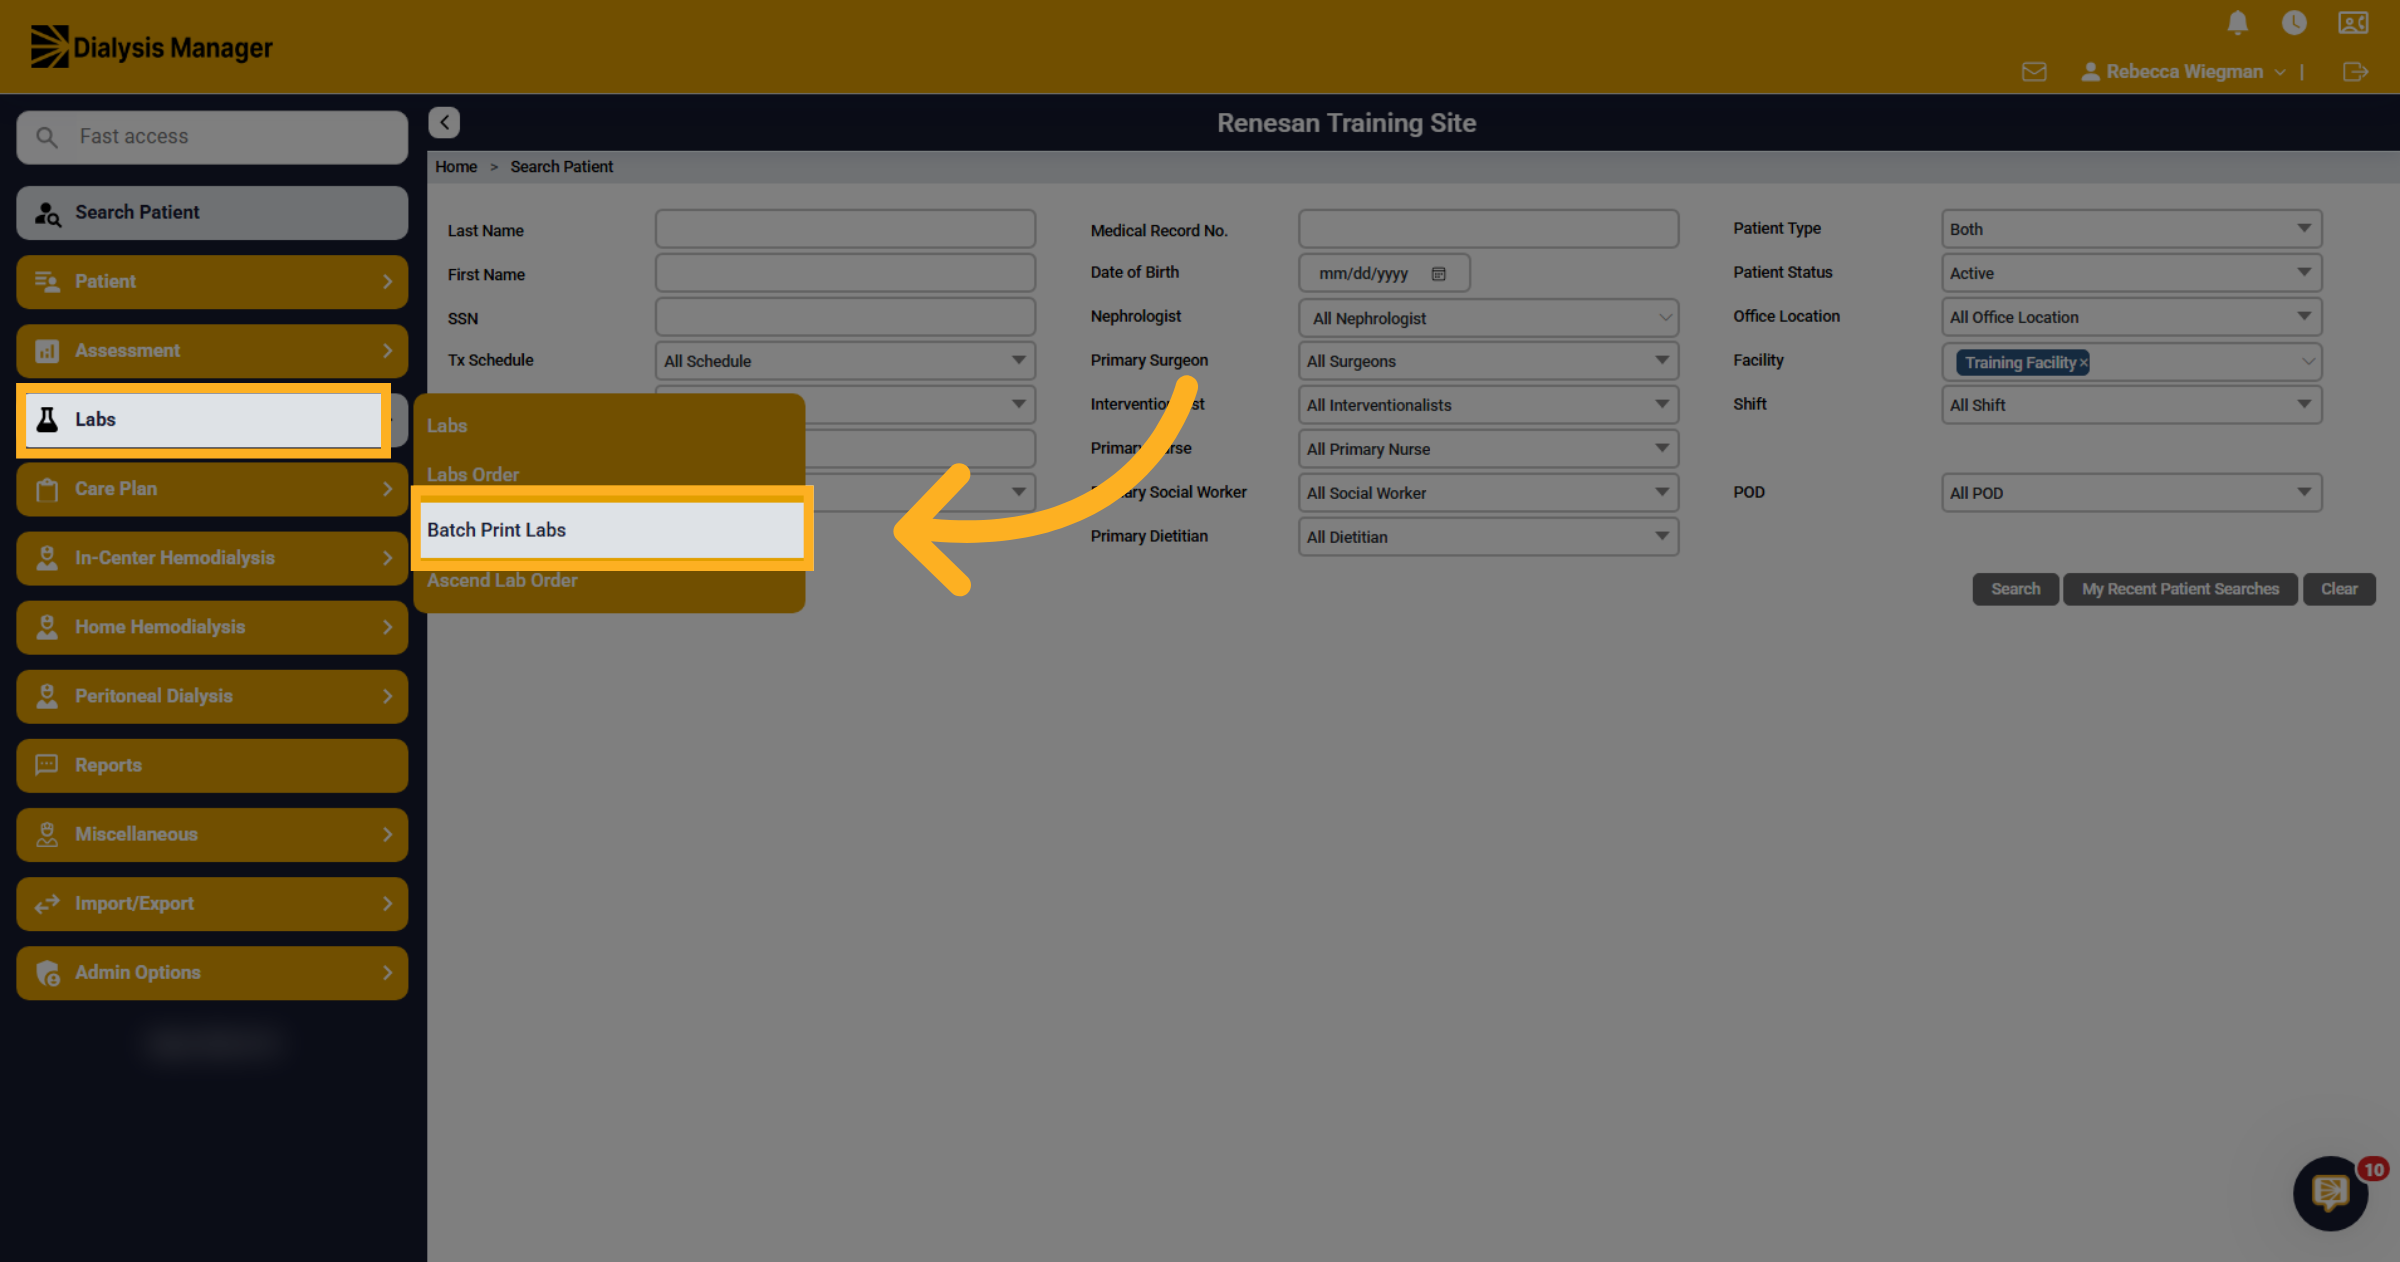
Task: Expand Home Hemodialysis menu
Action: point(212,627)
